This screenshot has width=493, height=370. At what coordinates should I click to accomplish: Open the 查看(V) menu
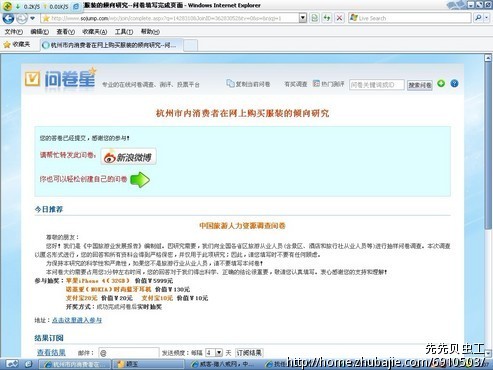(x=65, y=32)
